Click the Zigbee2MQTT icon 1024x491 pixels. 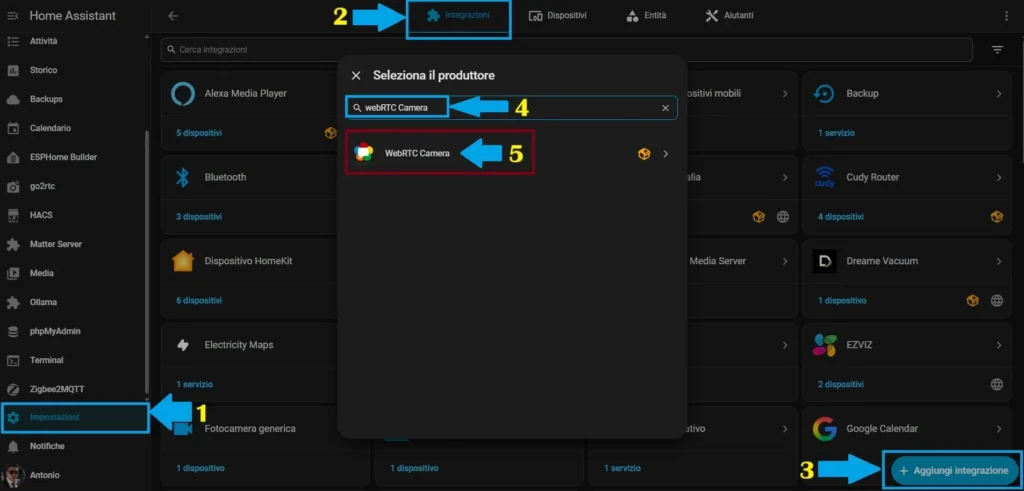(12, 389)
